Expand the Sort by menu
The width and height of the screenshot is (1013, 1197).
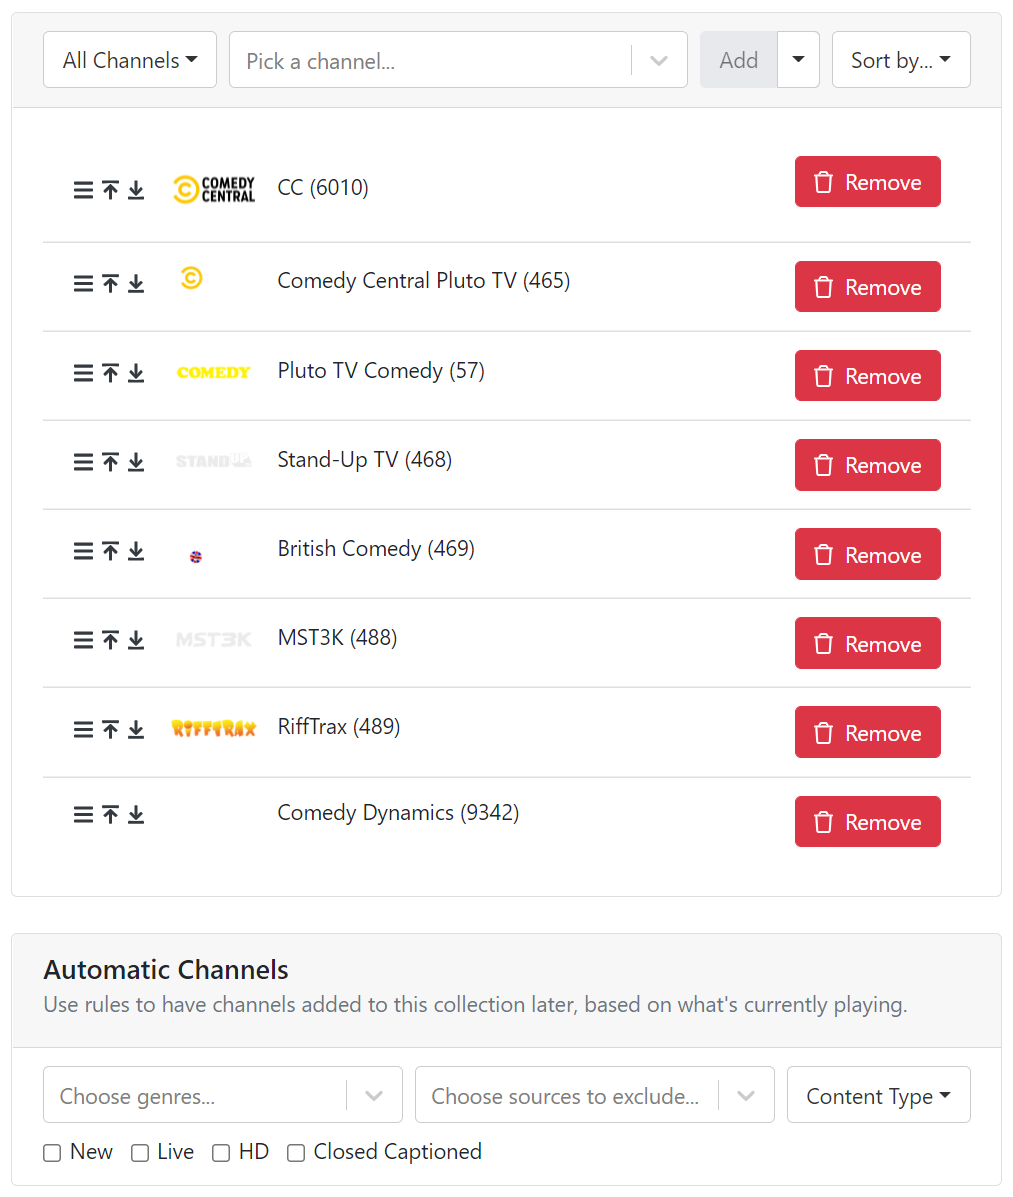tap(900, 60)
